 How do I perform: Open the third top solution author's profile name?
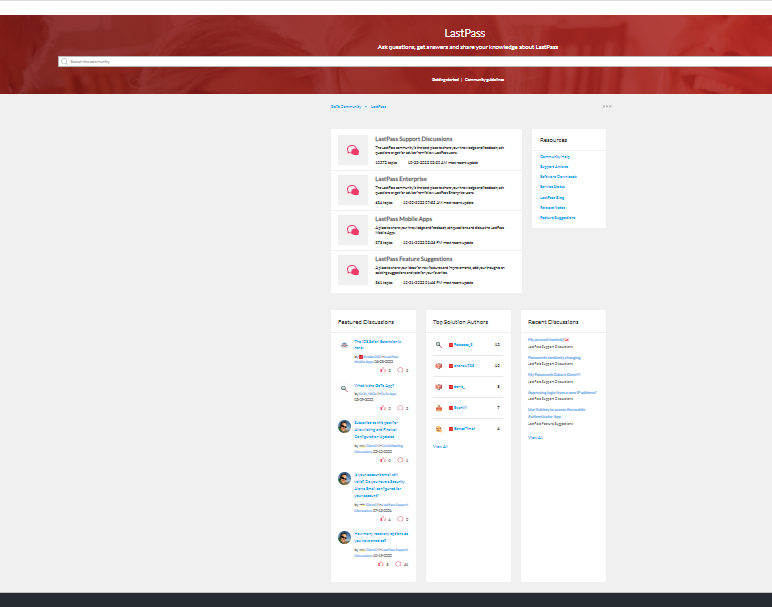click(x=459, y=387)
